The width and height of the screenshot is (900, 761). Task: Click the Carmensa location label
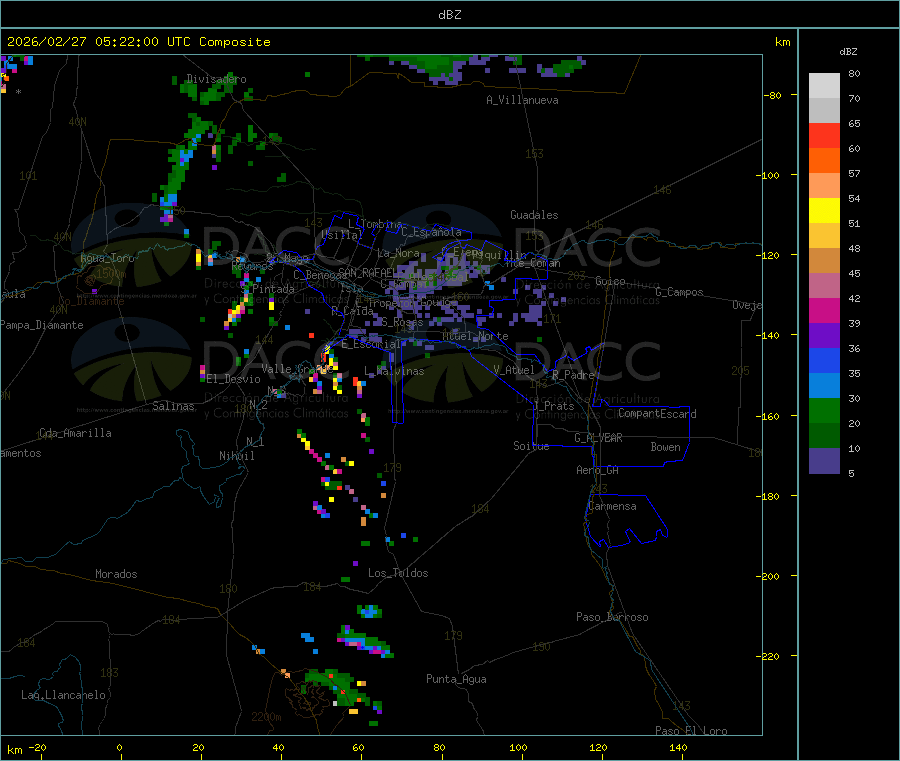coord(612,506)
